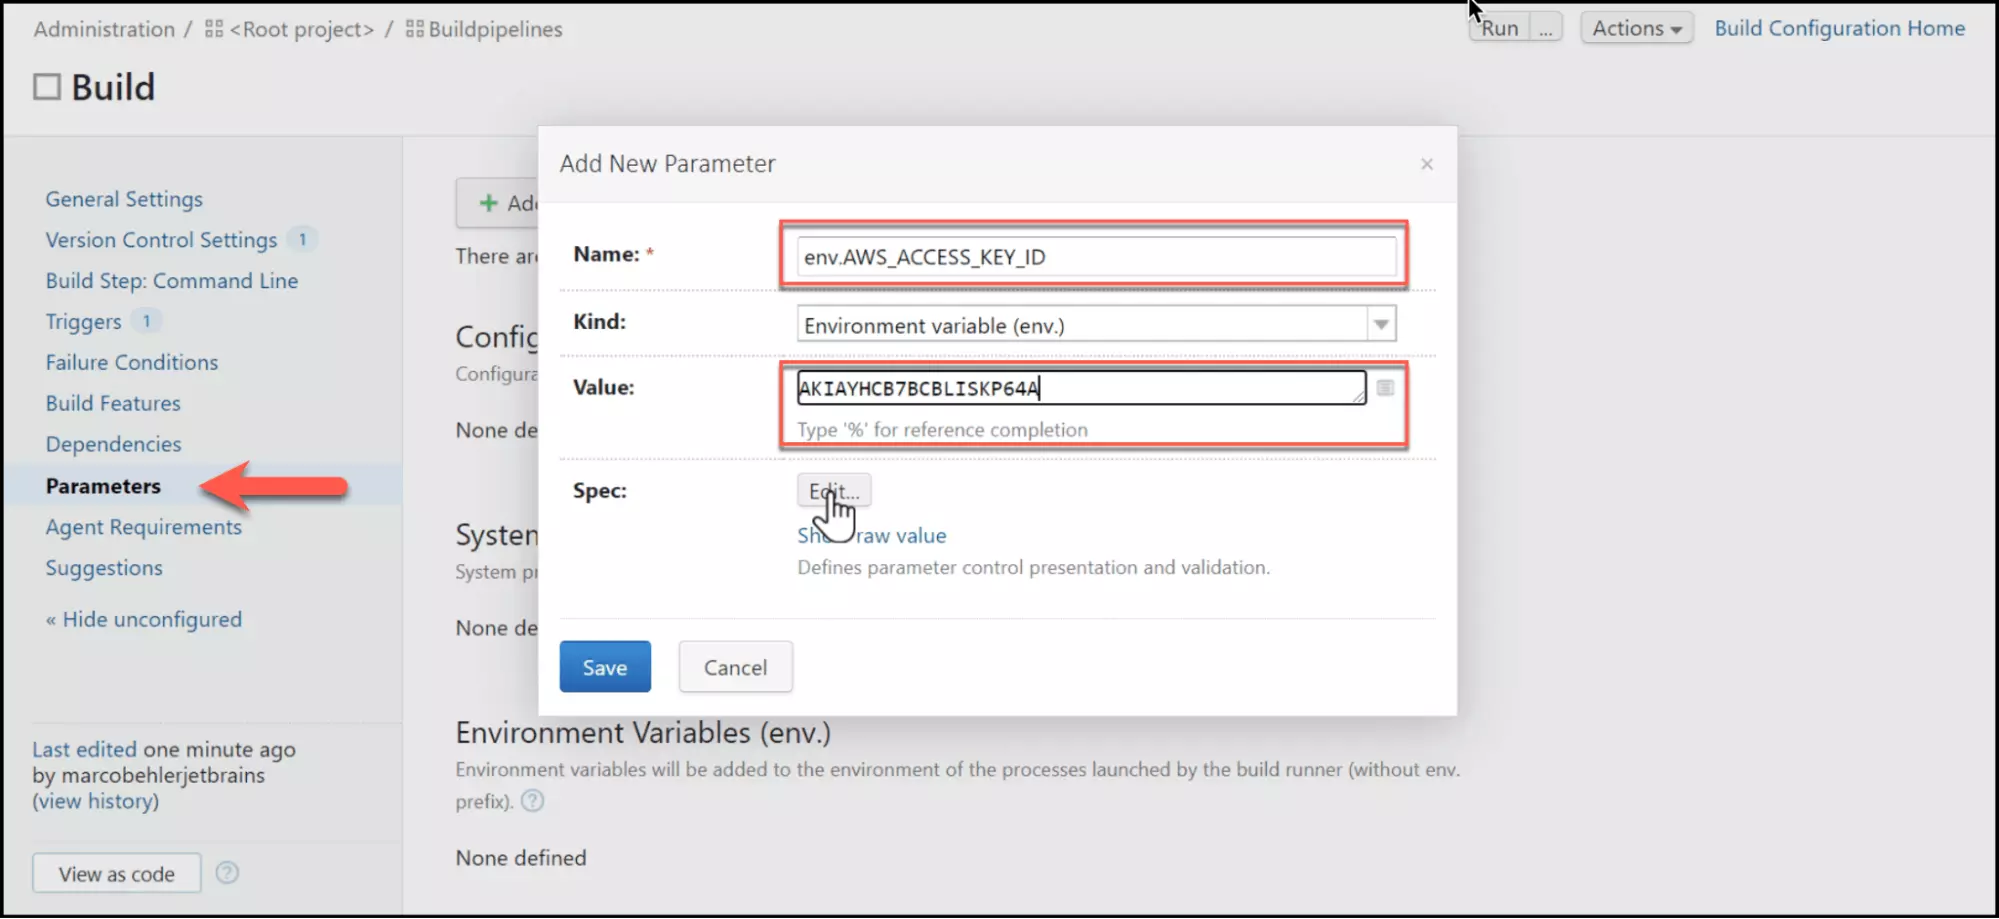Viewport: 1999px width, 919px height.
Task: Close the Add New Parameter dialog
Action: pyautogui.click(x=1427, y=164)
